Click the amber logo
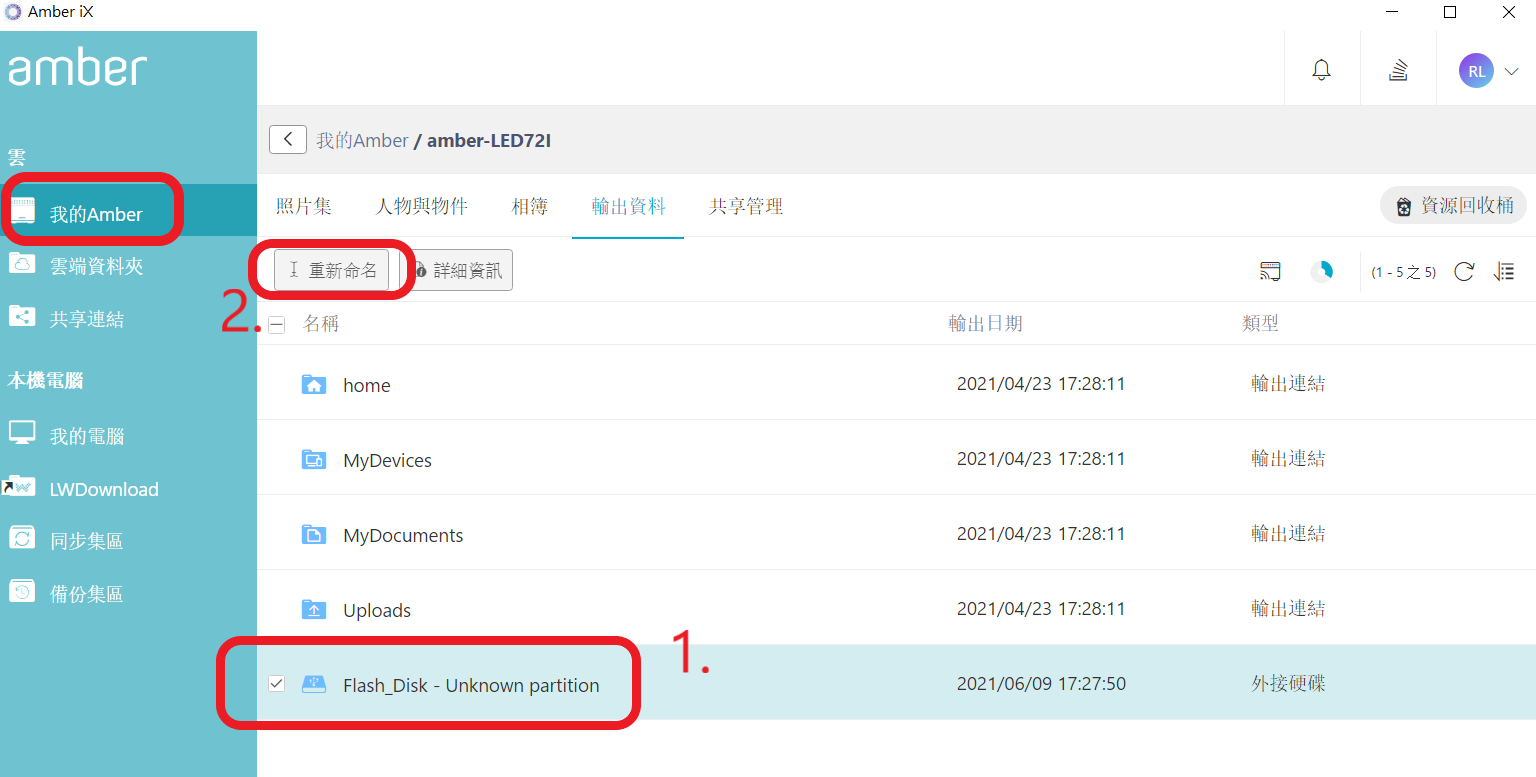 click(x=78, y=68)
